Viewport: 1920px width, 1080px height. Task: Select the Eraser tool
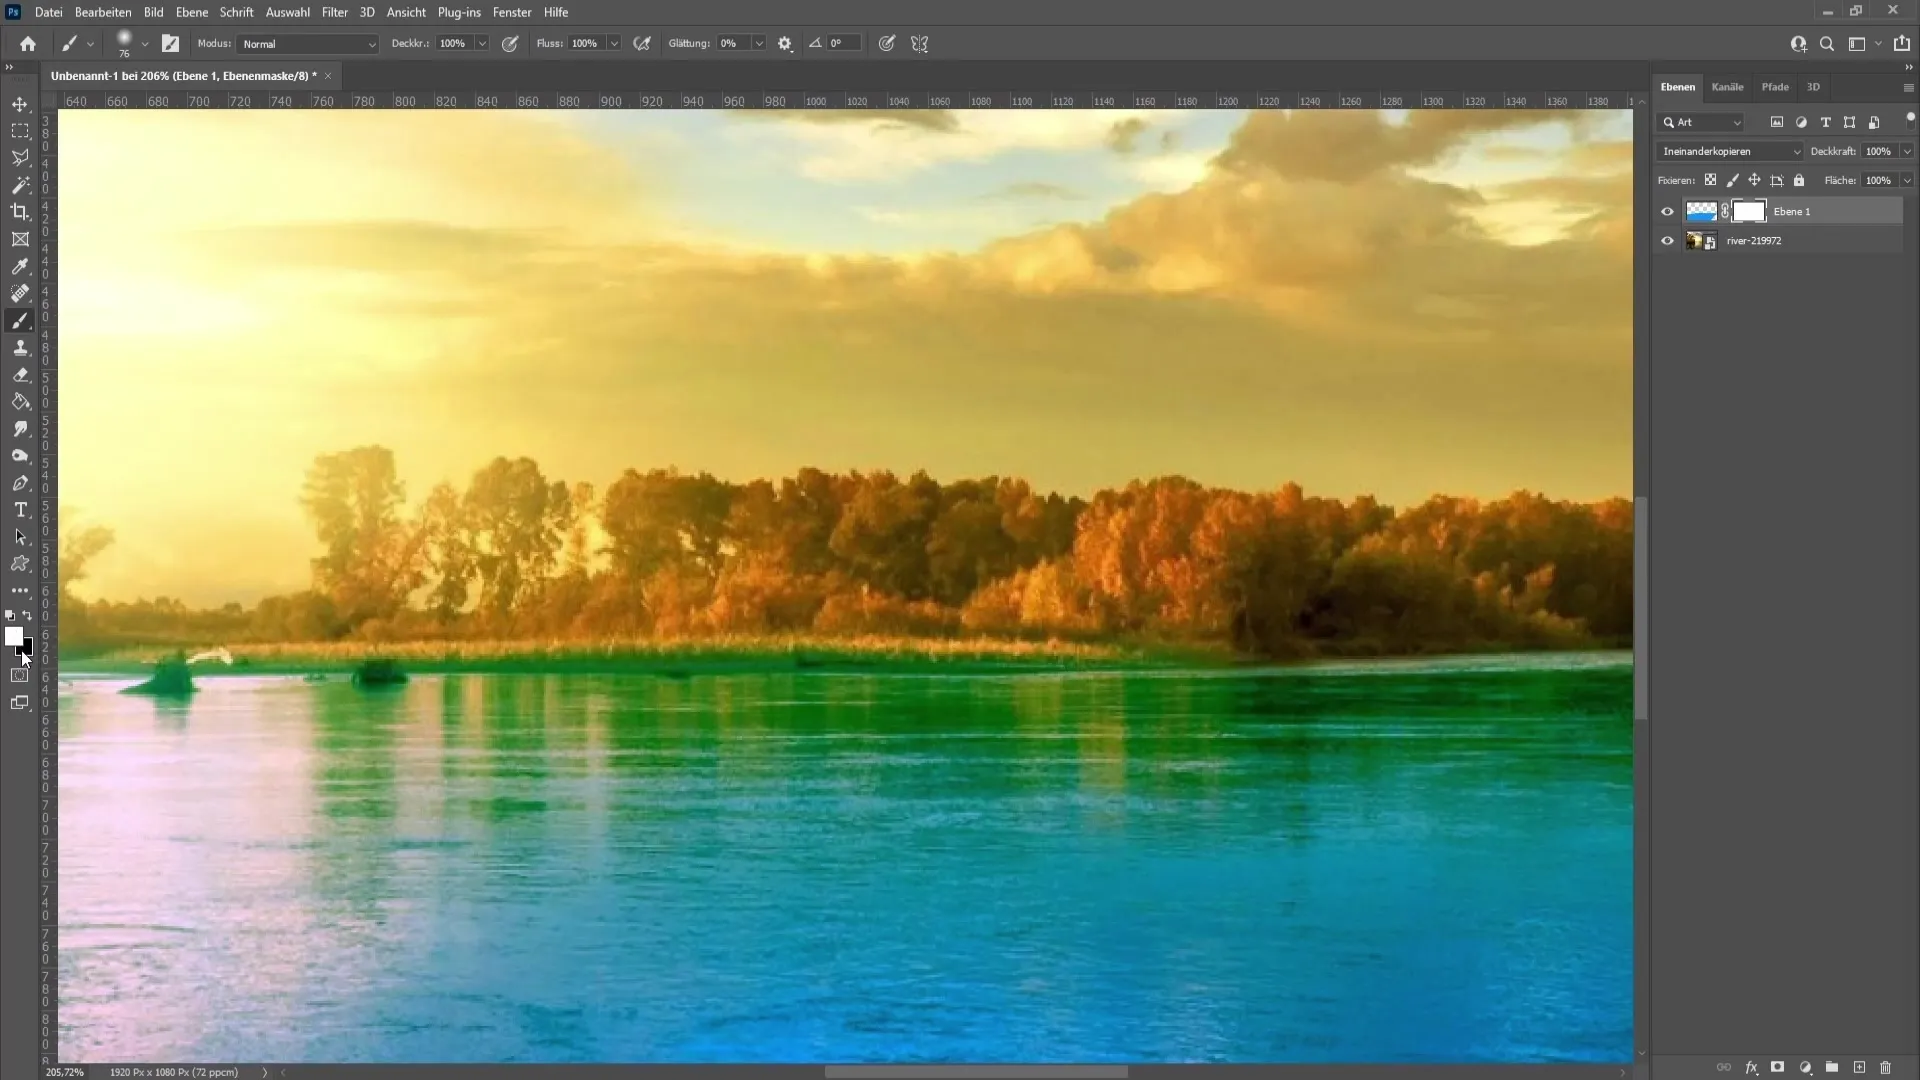(x=20, y=375)
